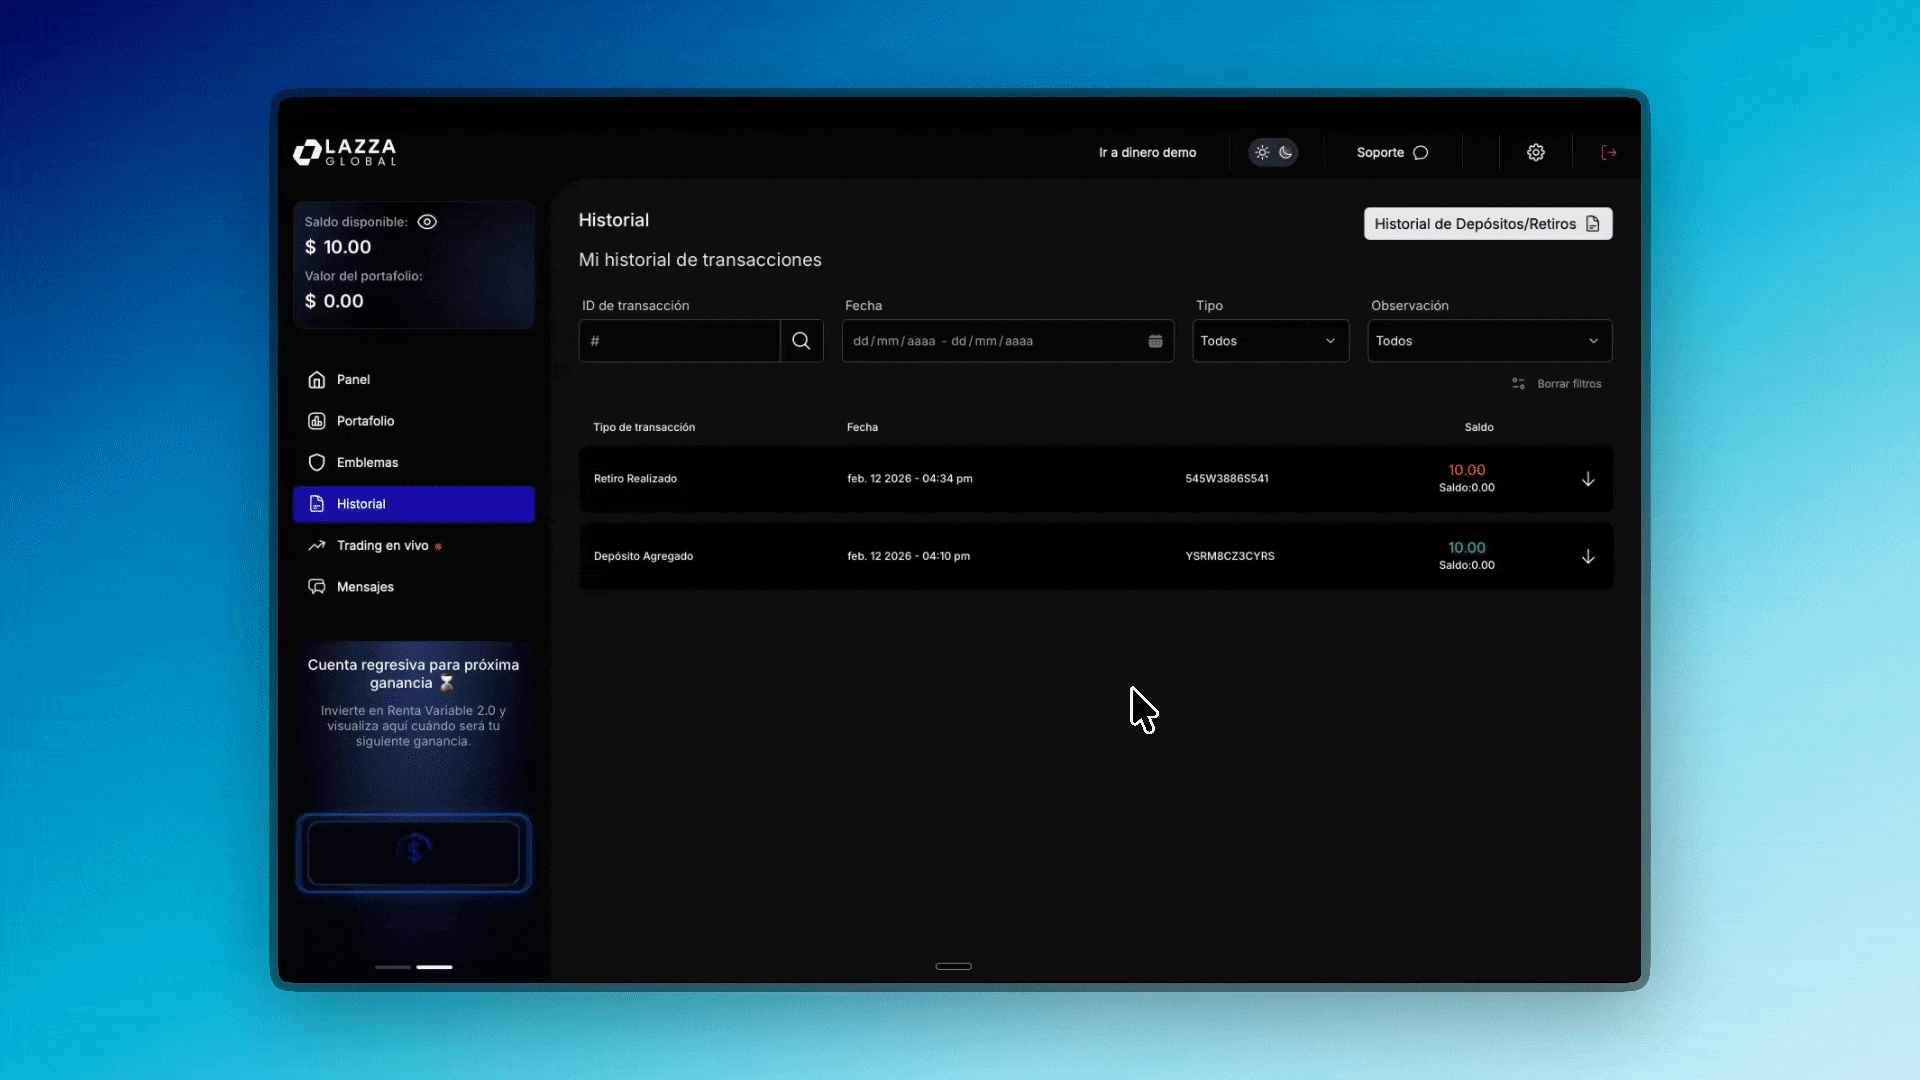Toggle balance visibility eye icon
The width and height of the screenshot is (1920, 1080).
(427, 222)
